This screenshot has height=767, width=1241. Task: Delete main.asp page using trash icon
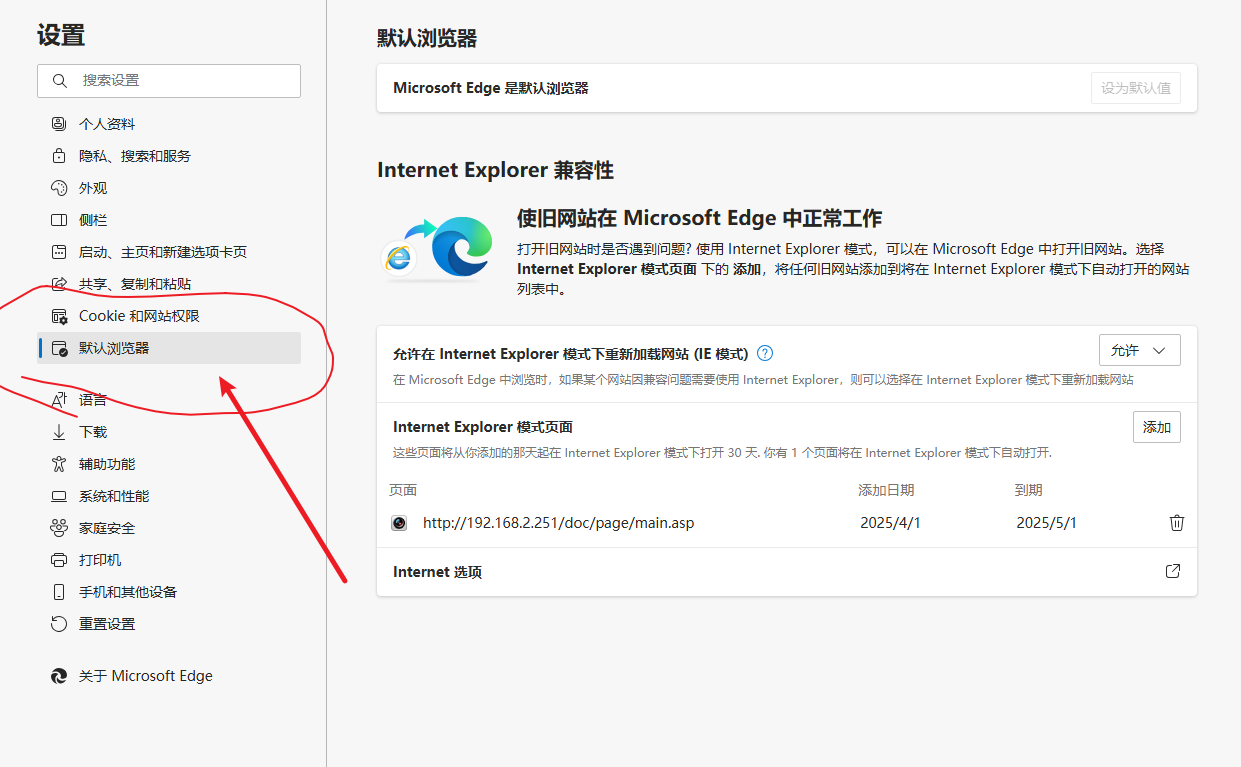pos(1177,523)
